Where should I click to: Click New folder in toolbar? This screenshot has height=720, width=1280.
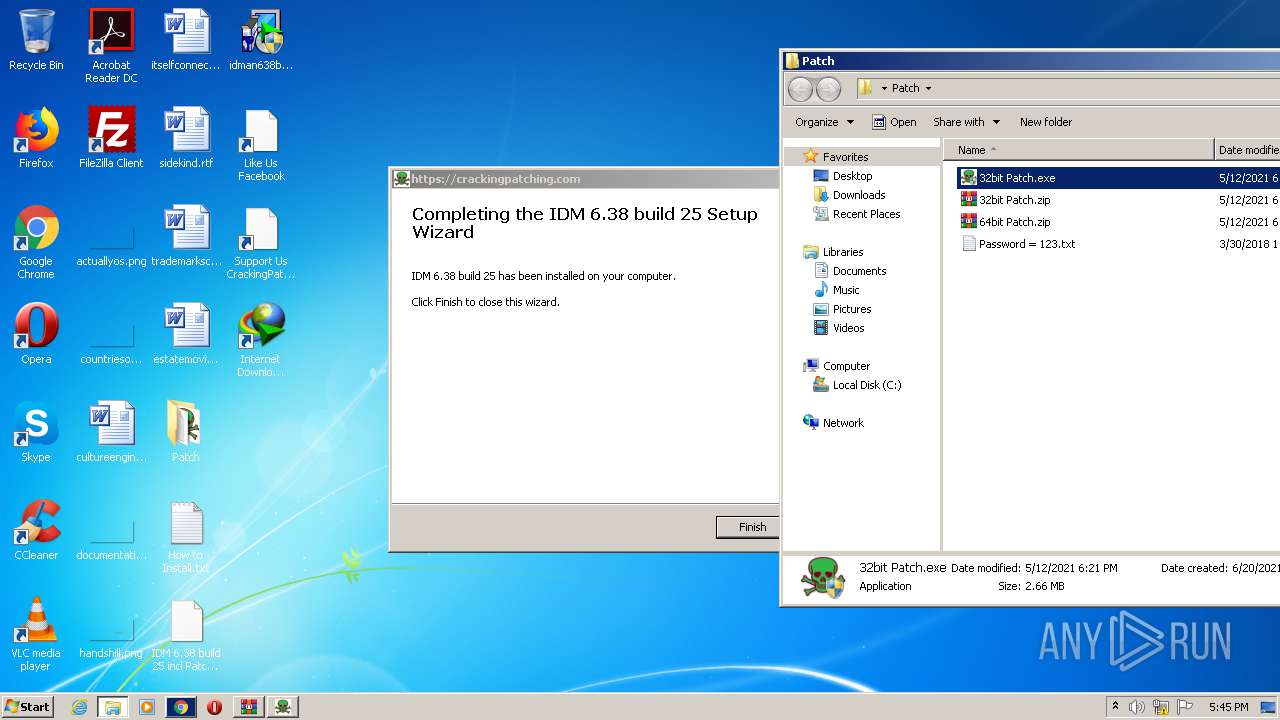click(x=1045, y=122)
